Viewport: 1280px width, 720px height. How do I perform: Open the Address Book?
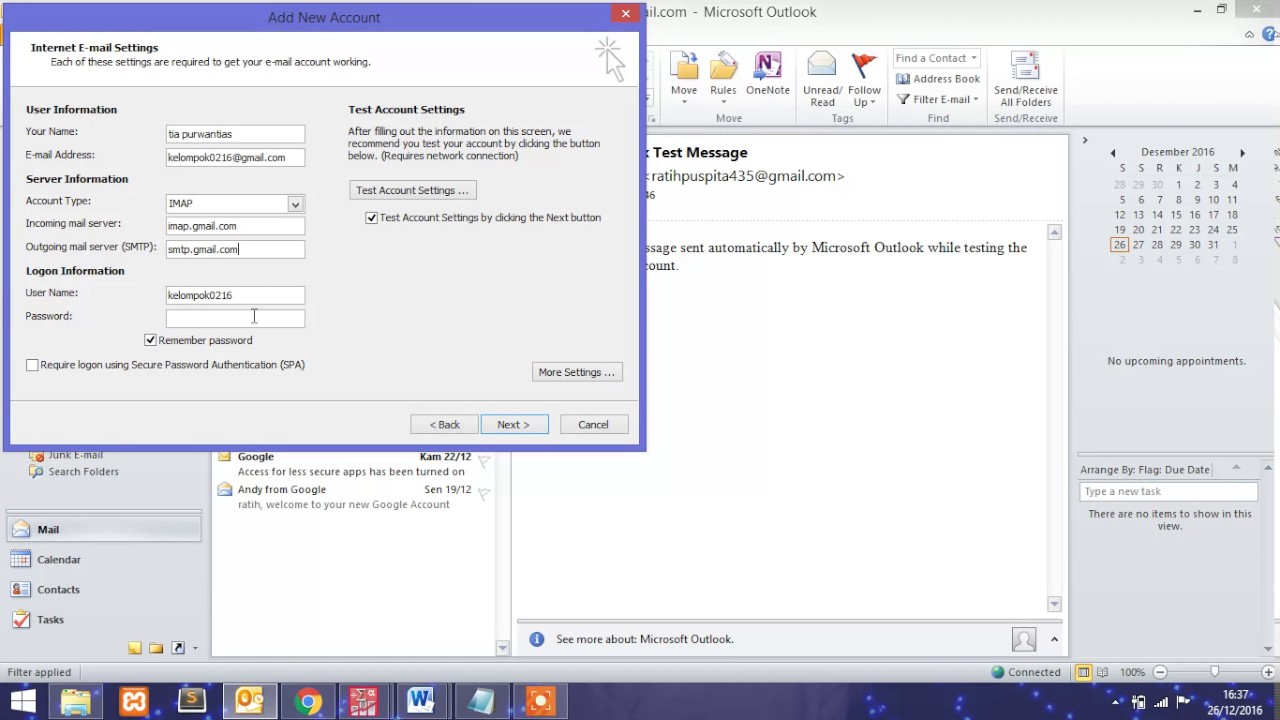[x=938, y=79]
